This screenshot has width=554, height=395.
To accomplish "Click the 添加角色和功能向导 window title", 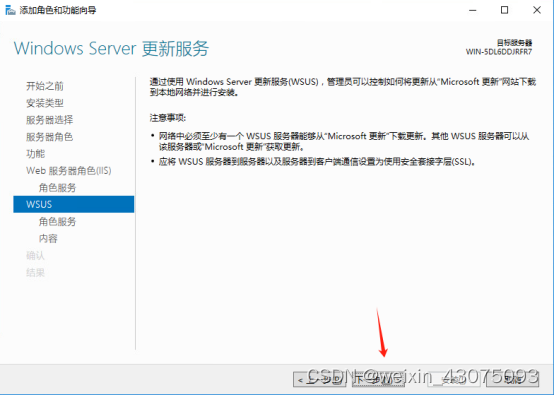I will pos(58,10).
